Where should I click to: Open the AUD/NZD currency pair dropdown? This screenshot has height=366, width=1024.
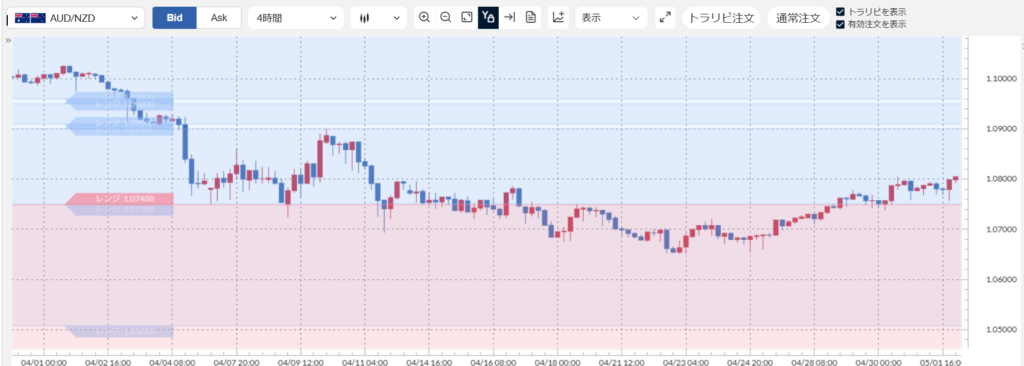76,18
